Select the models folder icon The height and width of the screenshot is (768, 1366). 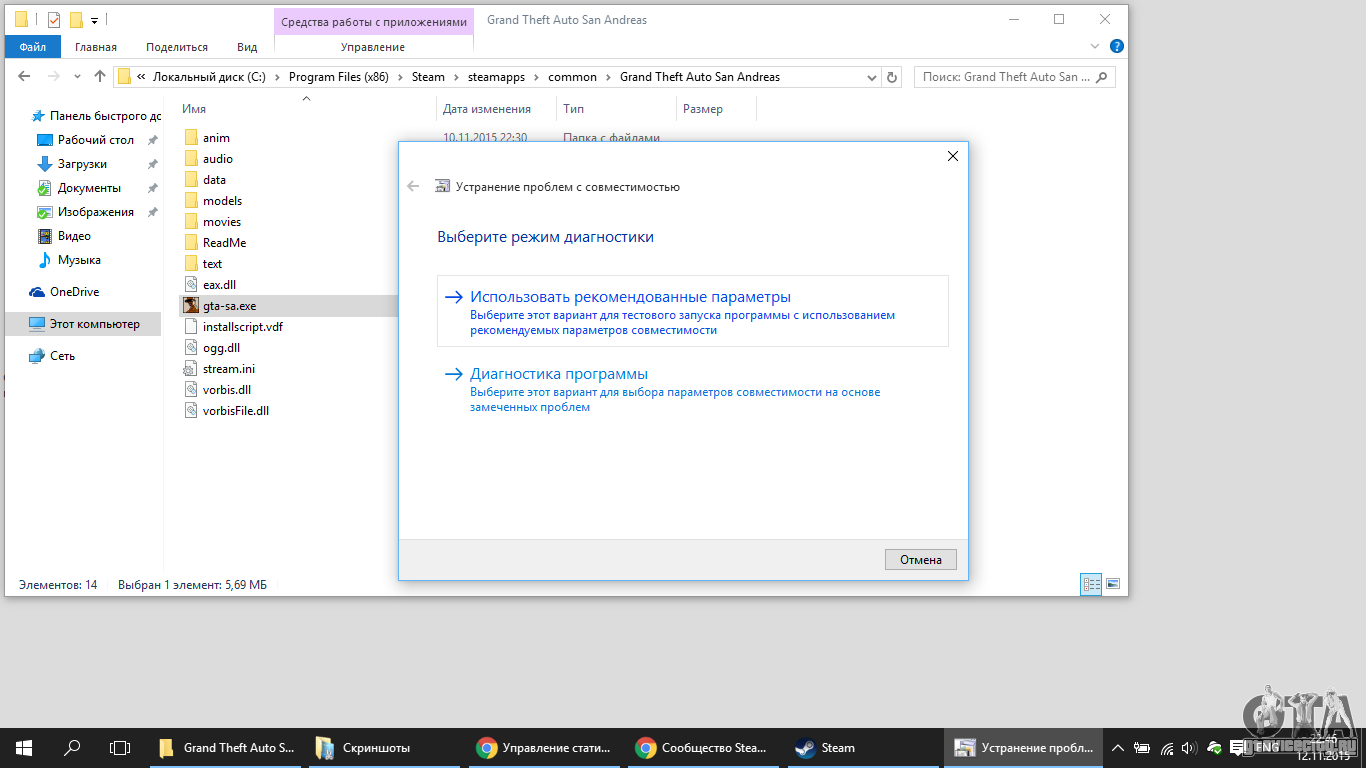[x=192, y=201]
